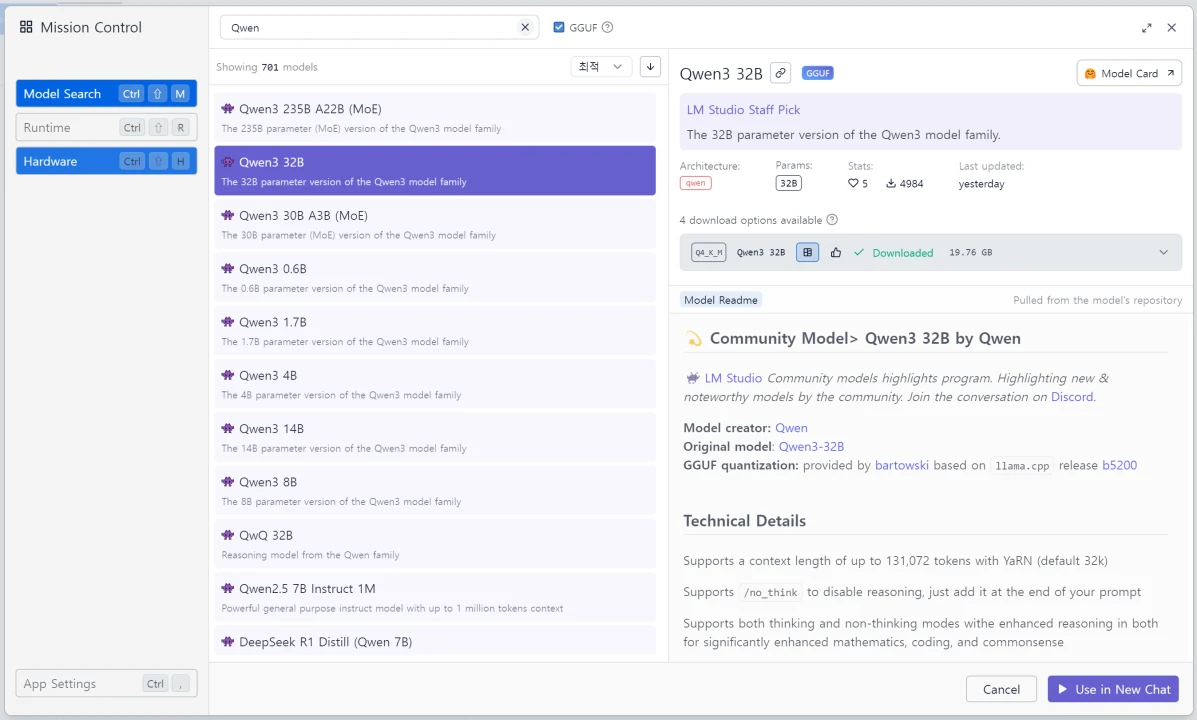The height and width of the screenshot is (720, 1197).
Task: Click the hugging face emoji on Model Card
Action: click(x=1090, y=73)
